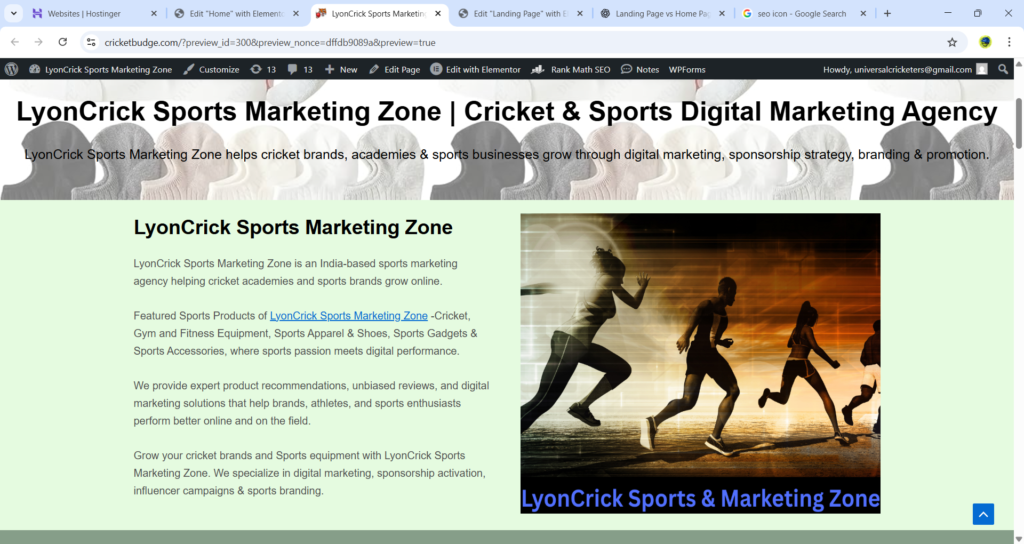Click the plus icon beside New
Image resolution: width=1024 pixels, height=544 pixels.
329,69
